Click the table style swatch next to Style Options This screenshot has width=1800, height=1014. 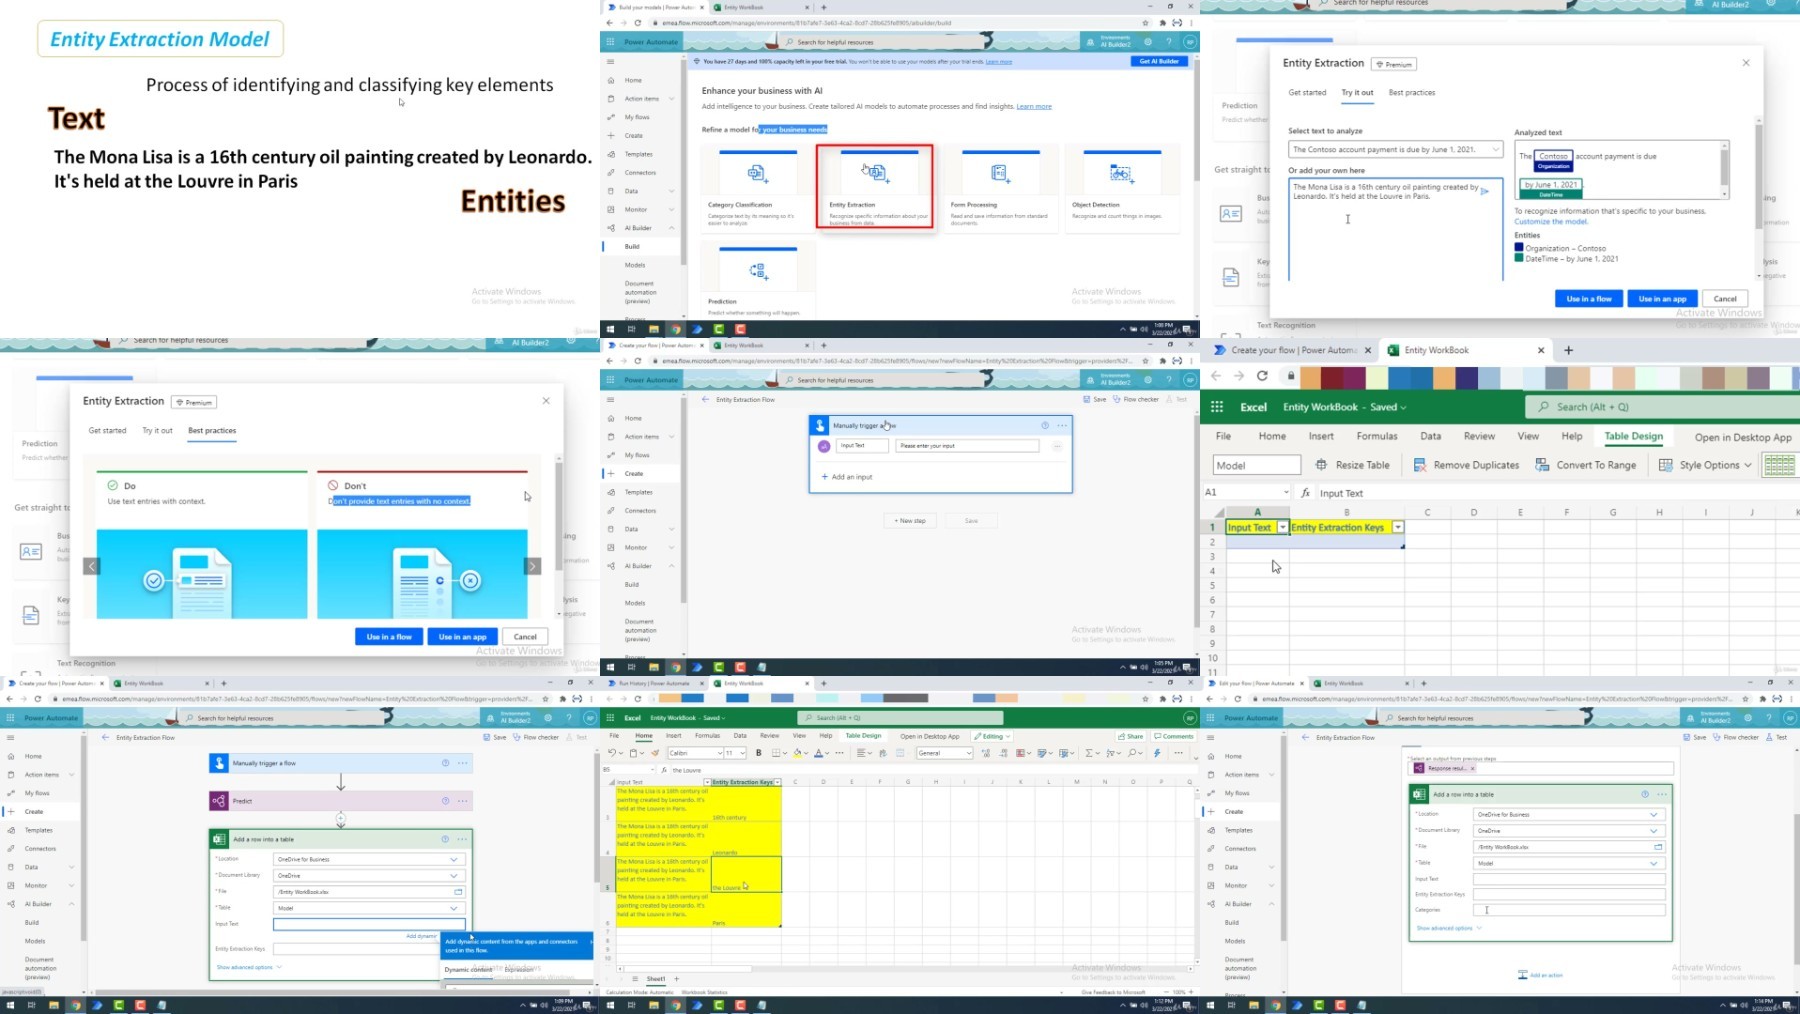[x=1780, y=465]
